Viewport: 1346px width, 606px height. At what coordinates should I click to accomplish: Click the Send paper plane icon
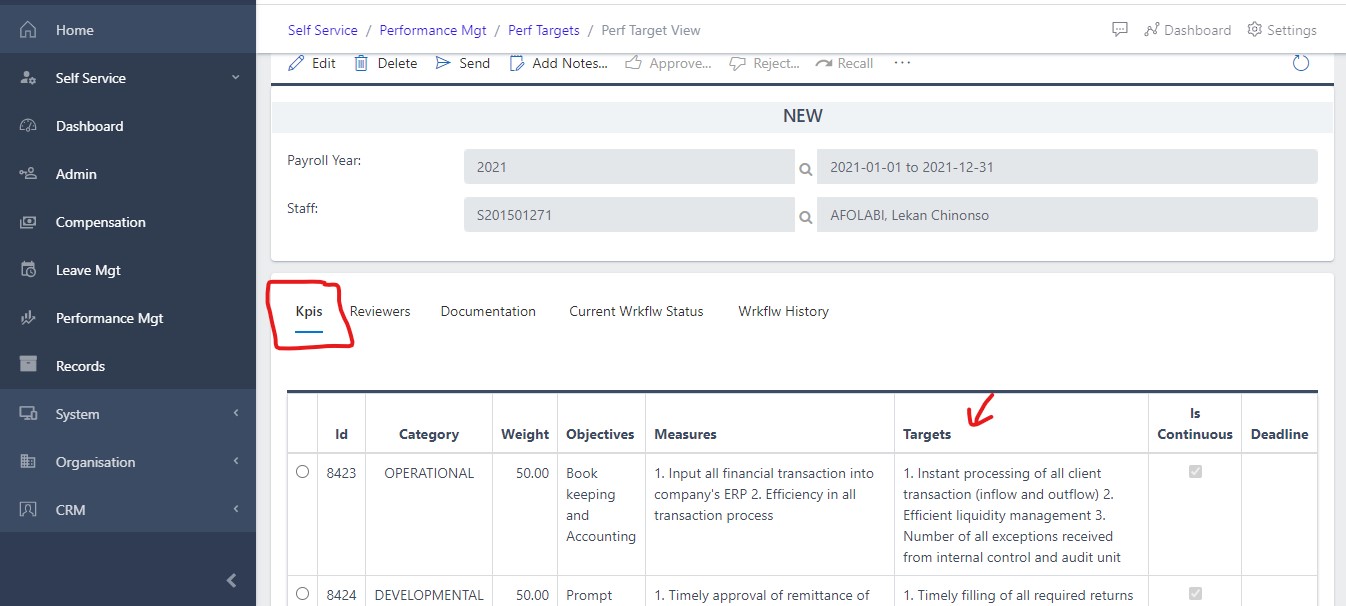[x=443, y=63]
